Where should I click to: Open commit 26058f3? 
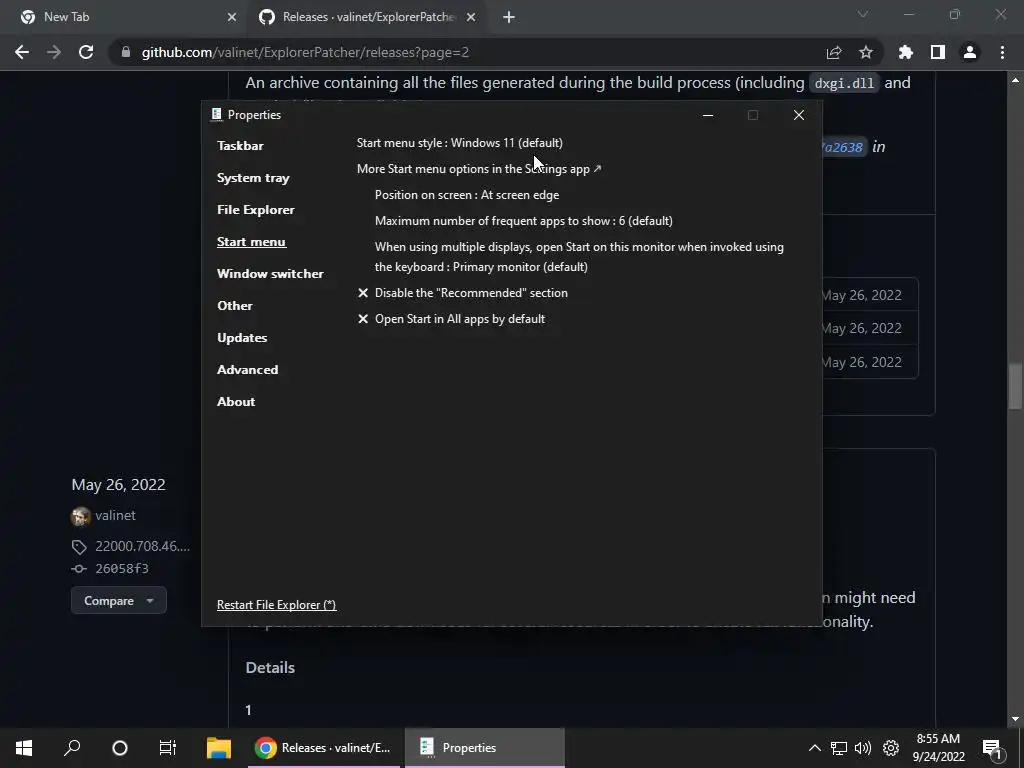pos(121,568)
